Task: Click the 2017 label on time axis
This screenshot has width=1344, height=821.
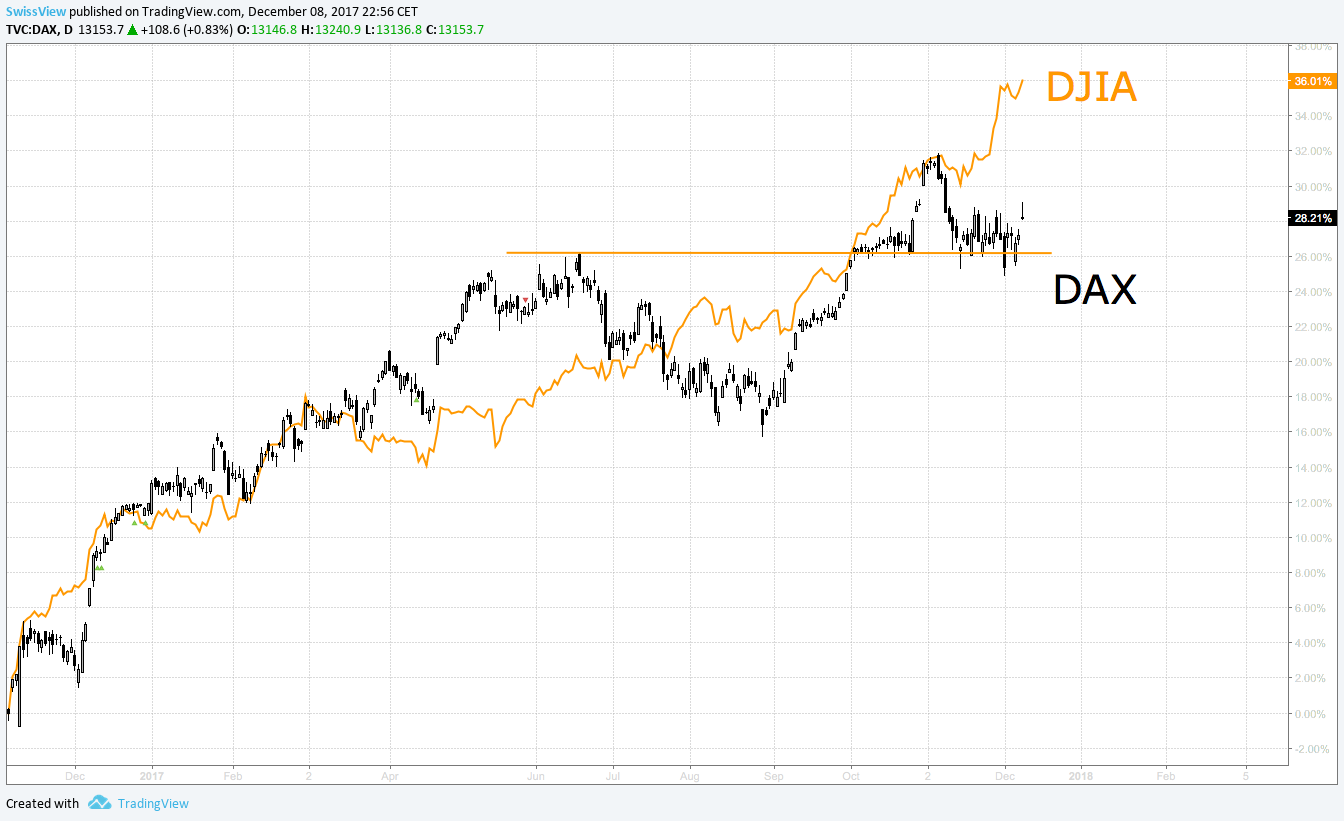Action: click(152, 775)
